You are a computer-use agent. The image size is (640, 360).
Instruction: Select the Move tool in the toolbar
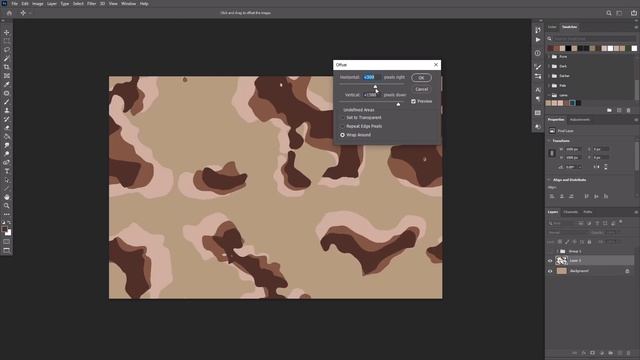pos(7,32)
